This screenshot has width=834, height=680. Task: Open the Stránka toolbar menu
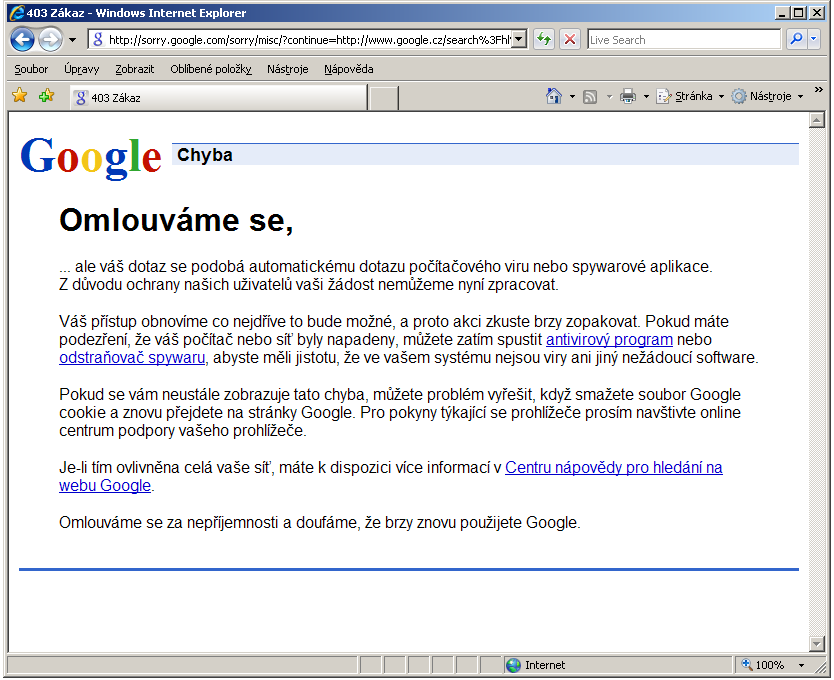[690, 96]
